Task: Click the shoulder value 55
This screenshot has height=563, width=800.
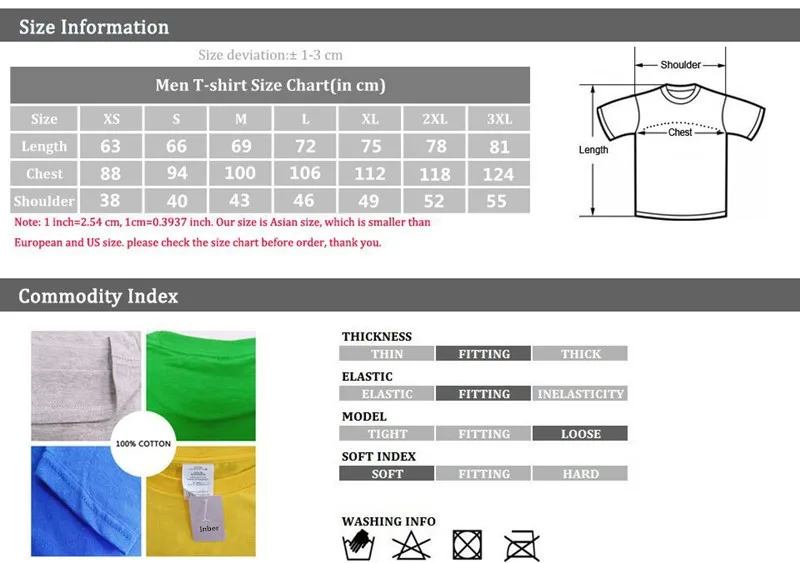Action: pos(499,201)
